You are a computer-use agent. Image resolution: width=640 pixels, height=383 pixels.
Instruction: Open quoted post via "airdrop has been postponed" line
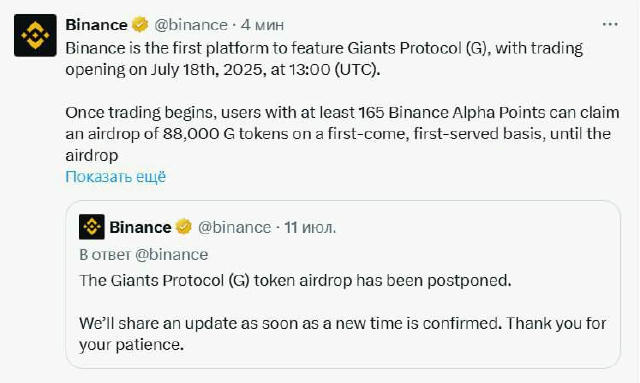click(x=295, y=280)
